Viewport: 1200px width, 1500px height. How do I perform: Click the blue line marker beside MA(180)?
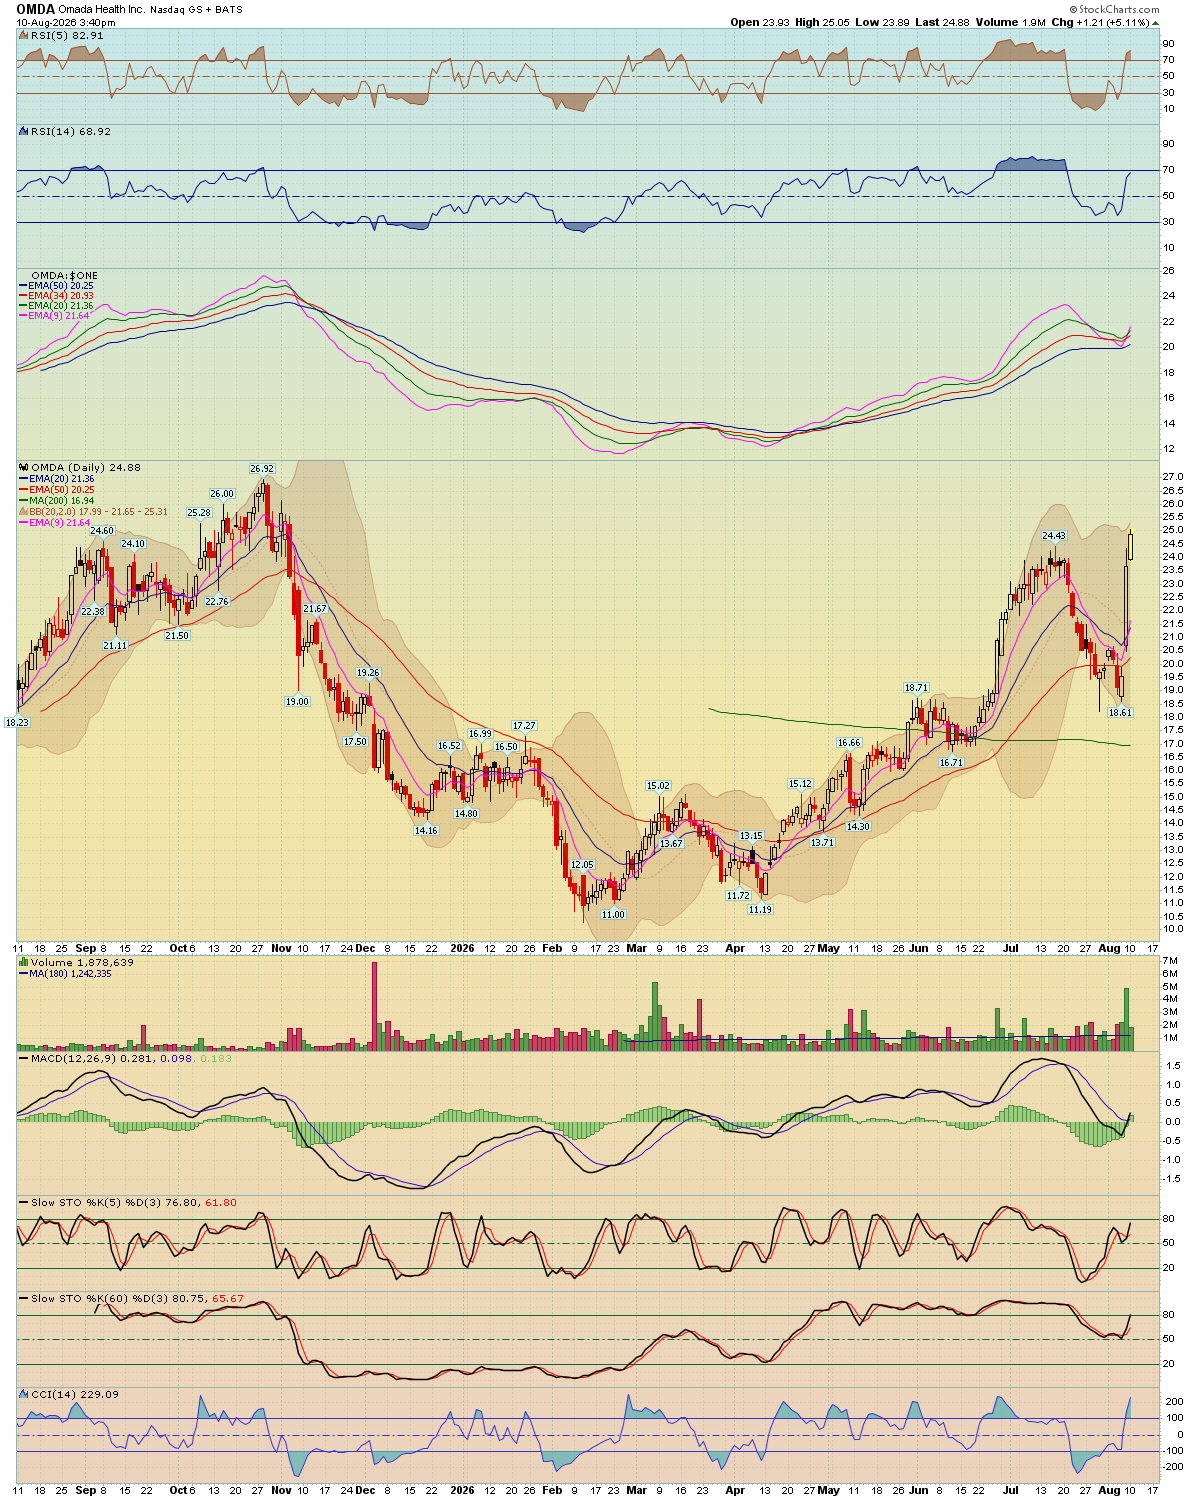tap(24, 973)
